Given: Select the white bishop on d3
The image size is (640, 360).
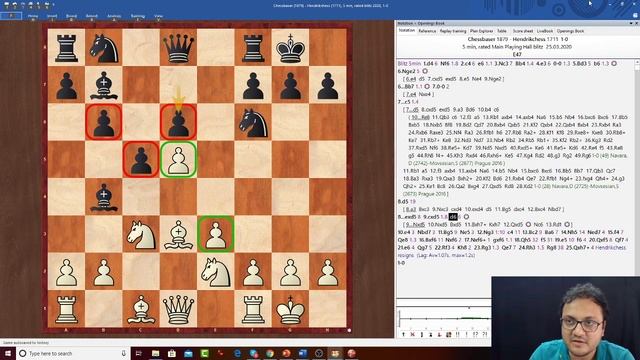Looking at the screenshot, I should [178, 234].
